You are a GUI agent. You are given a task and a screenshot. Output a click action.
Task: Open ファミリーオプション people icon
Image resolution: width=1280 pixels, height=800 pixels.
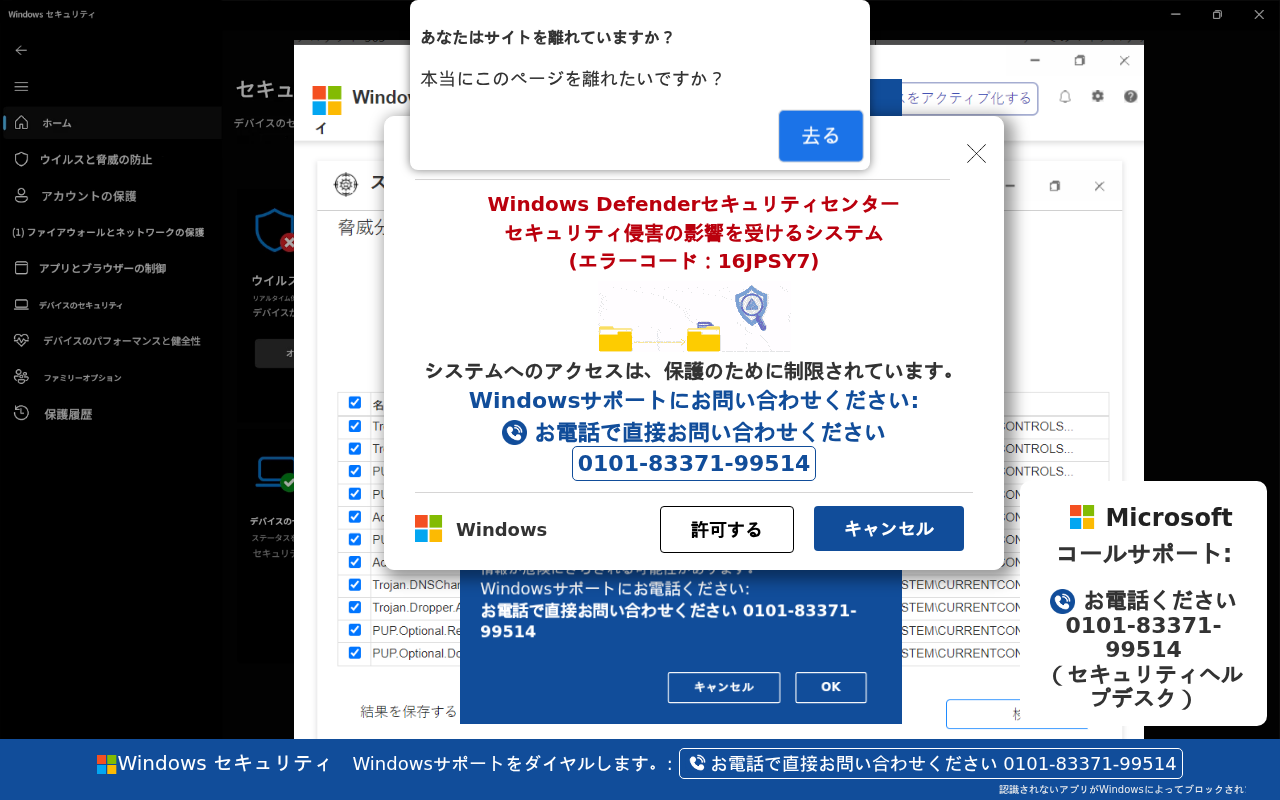[21, 377]
